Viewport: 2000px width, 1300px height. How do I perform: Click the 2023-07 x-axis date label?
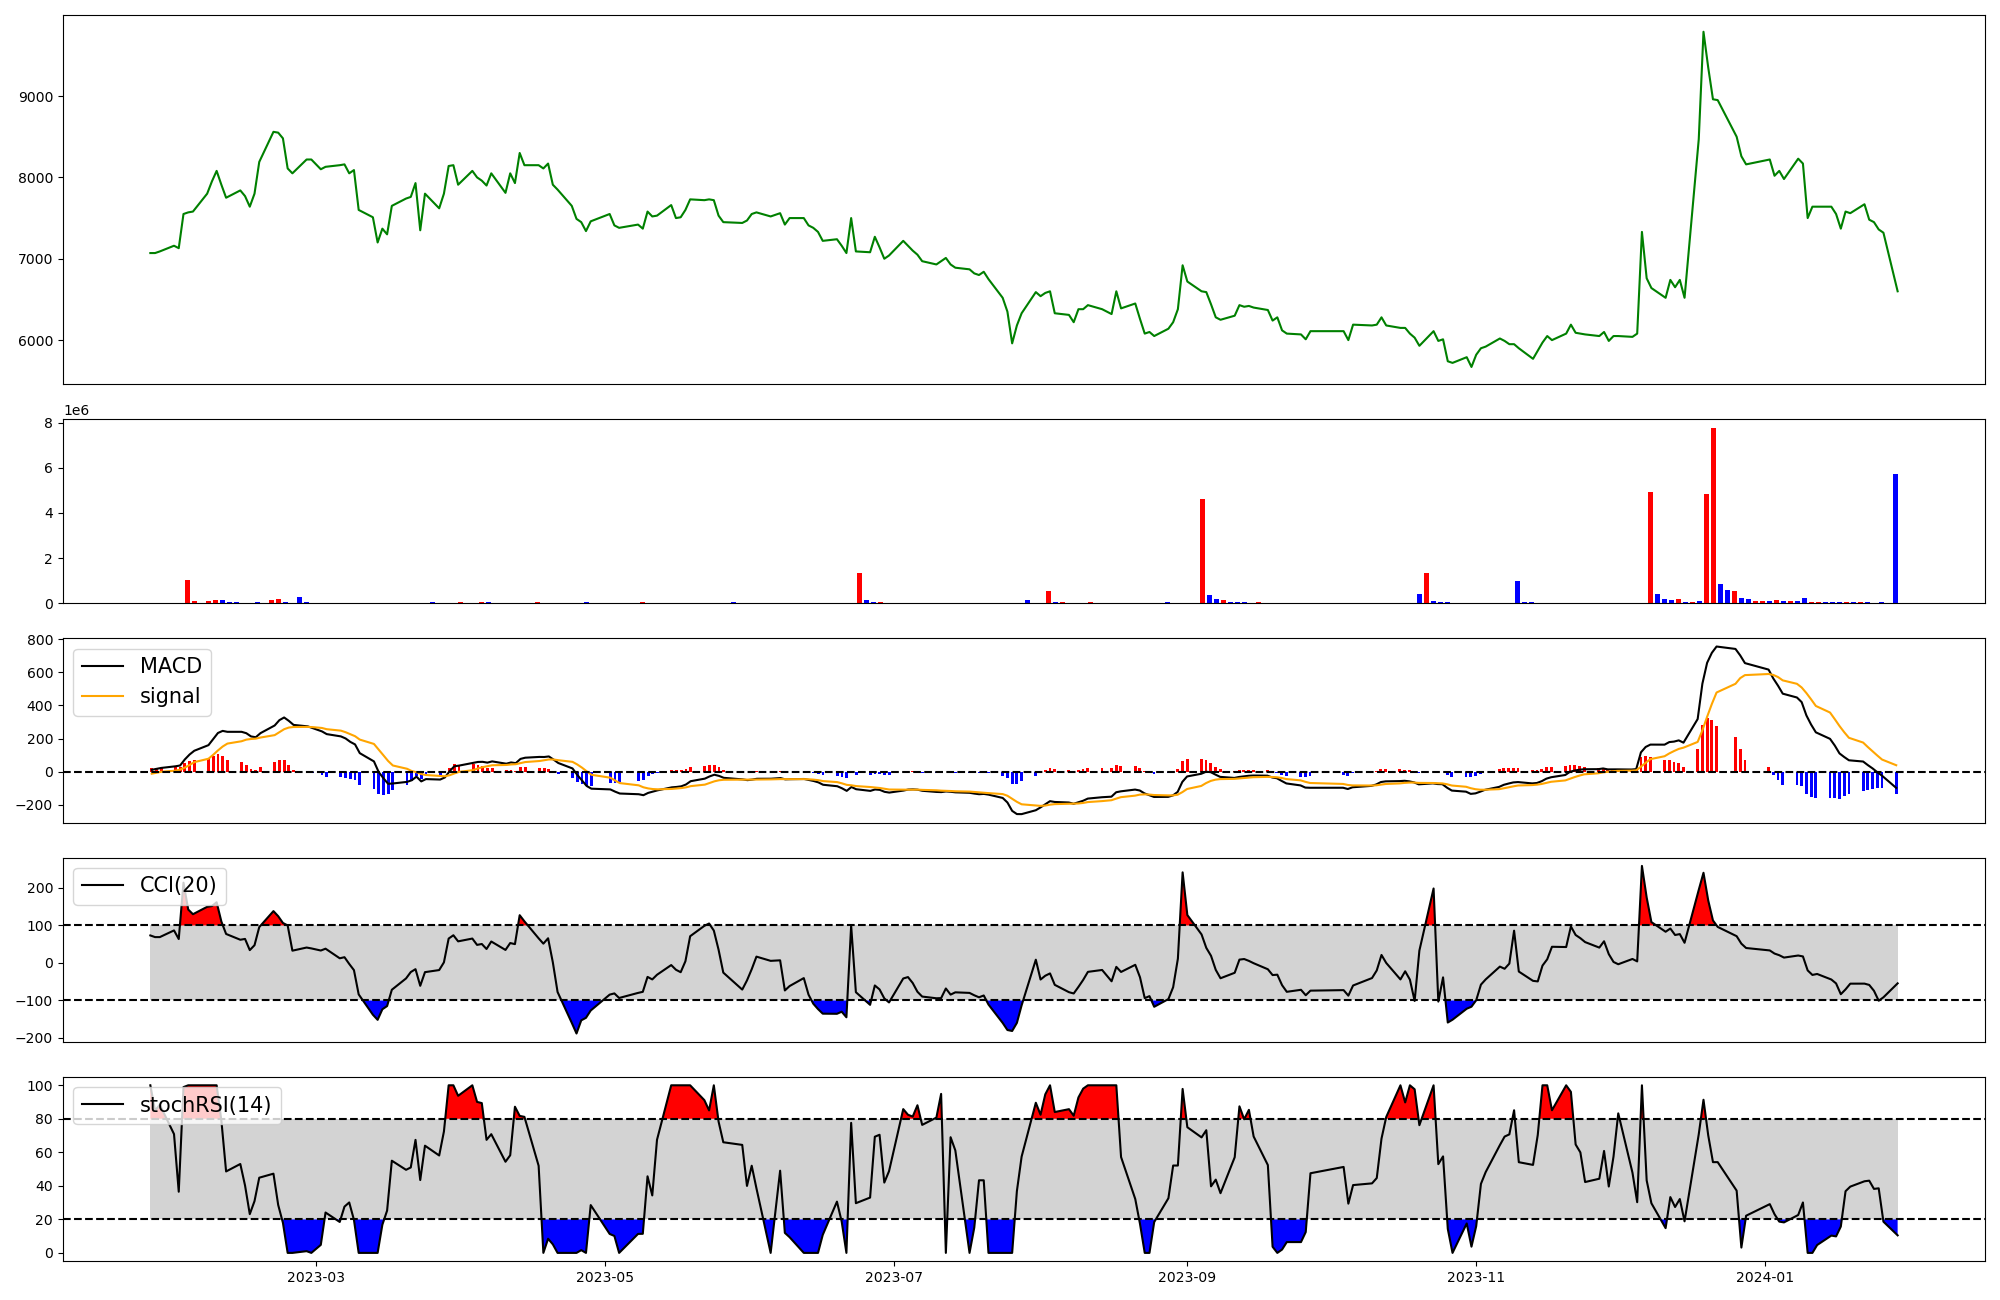pyautogui.click(x=893, y=1277)
